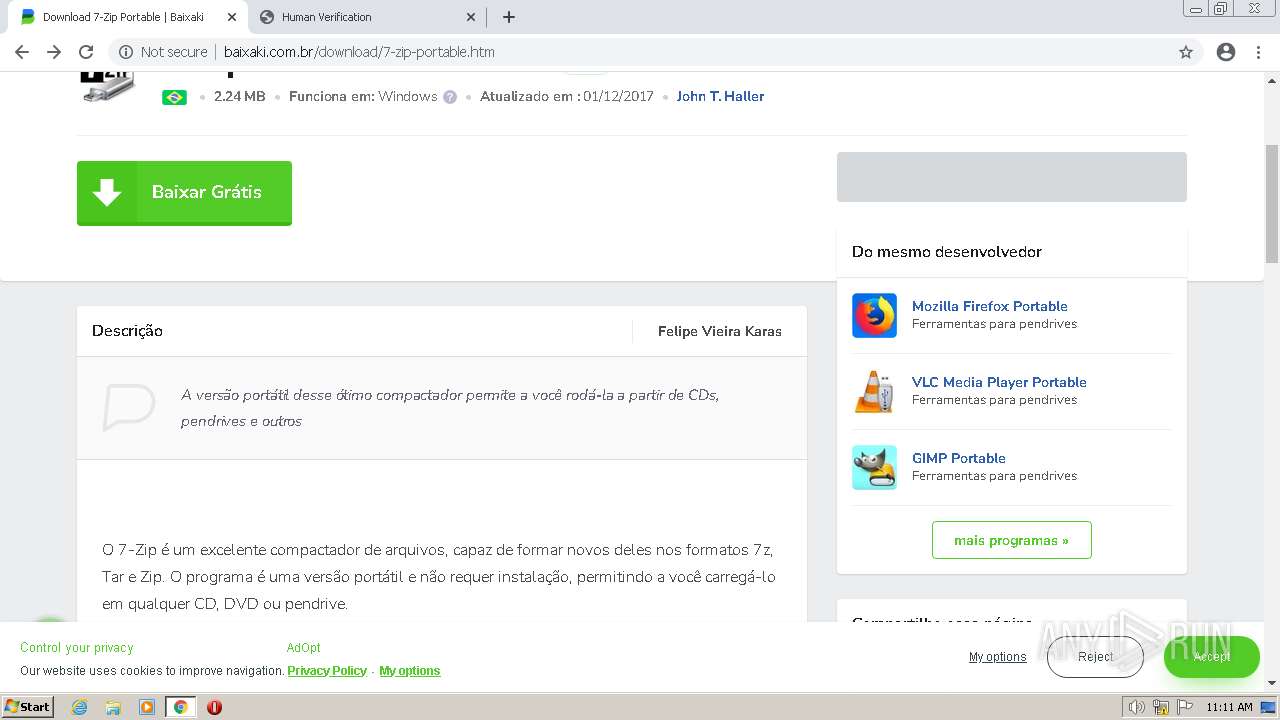The height and width of the screenshot is (720, 1280).
Task: Click the speech bubble quote icon
Action: click(x=129, y=407)
